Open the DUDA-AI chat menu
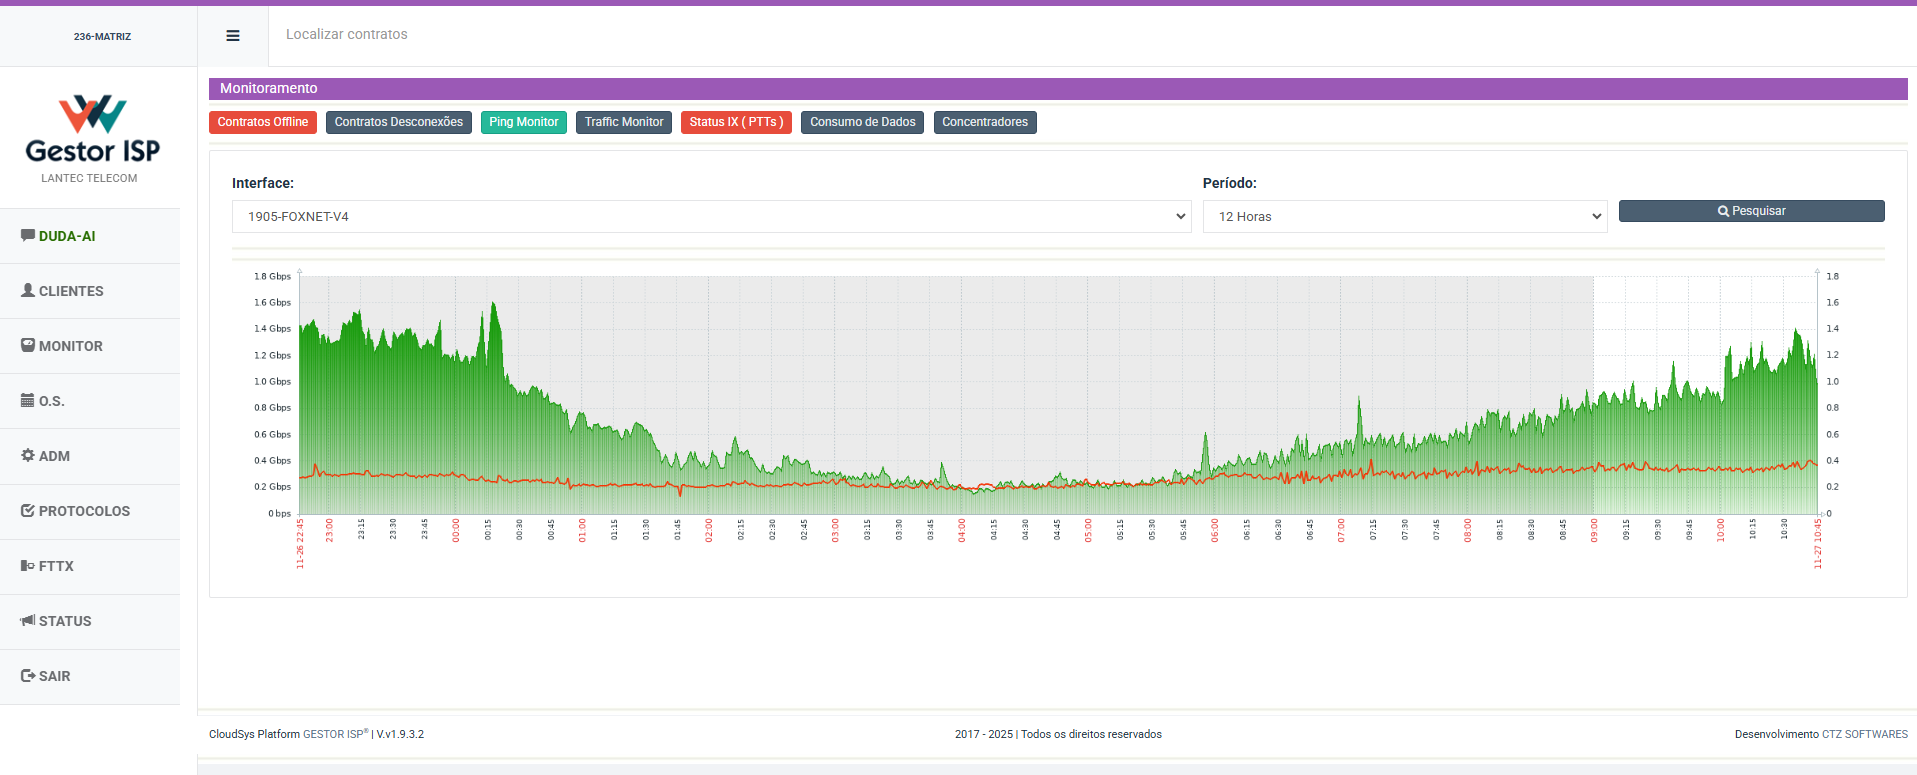1917x775 pixels. tap(66, 236)
